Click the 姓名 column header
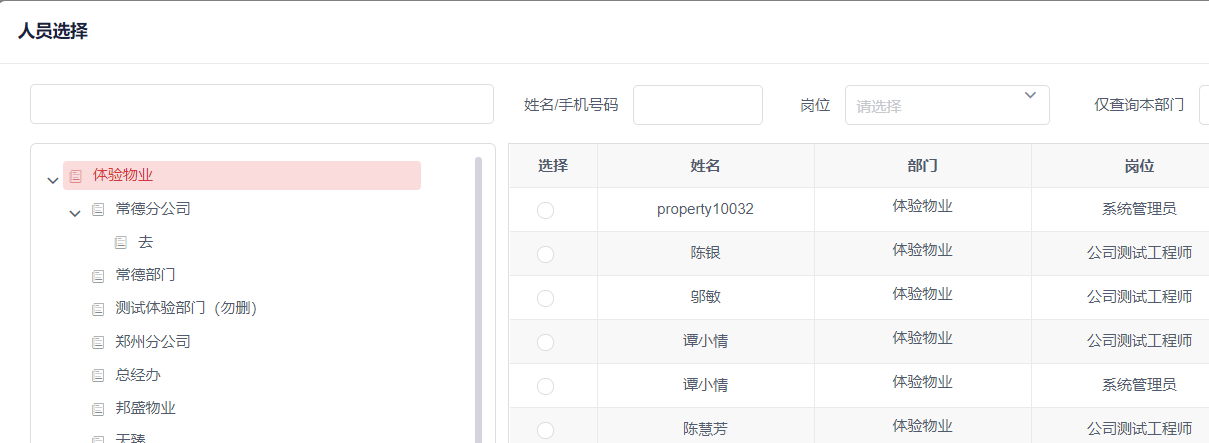The image size is (1209, 443). (x=705, y=166)
